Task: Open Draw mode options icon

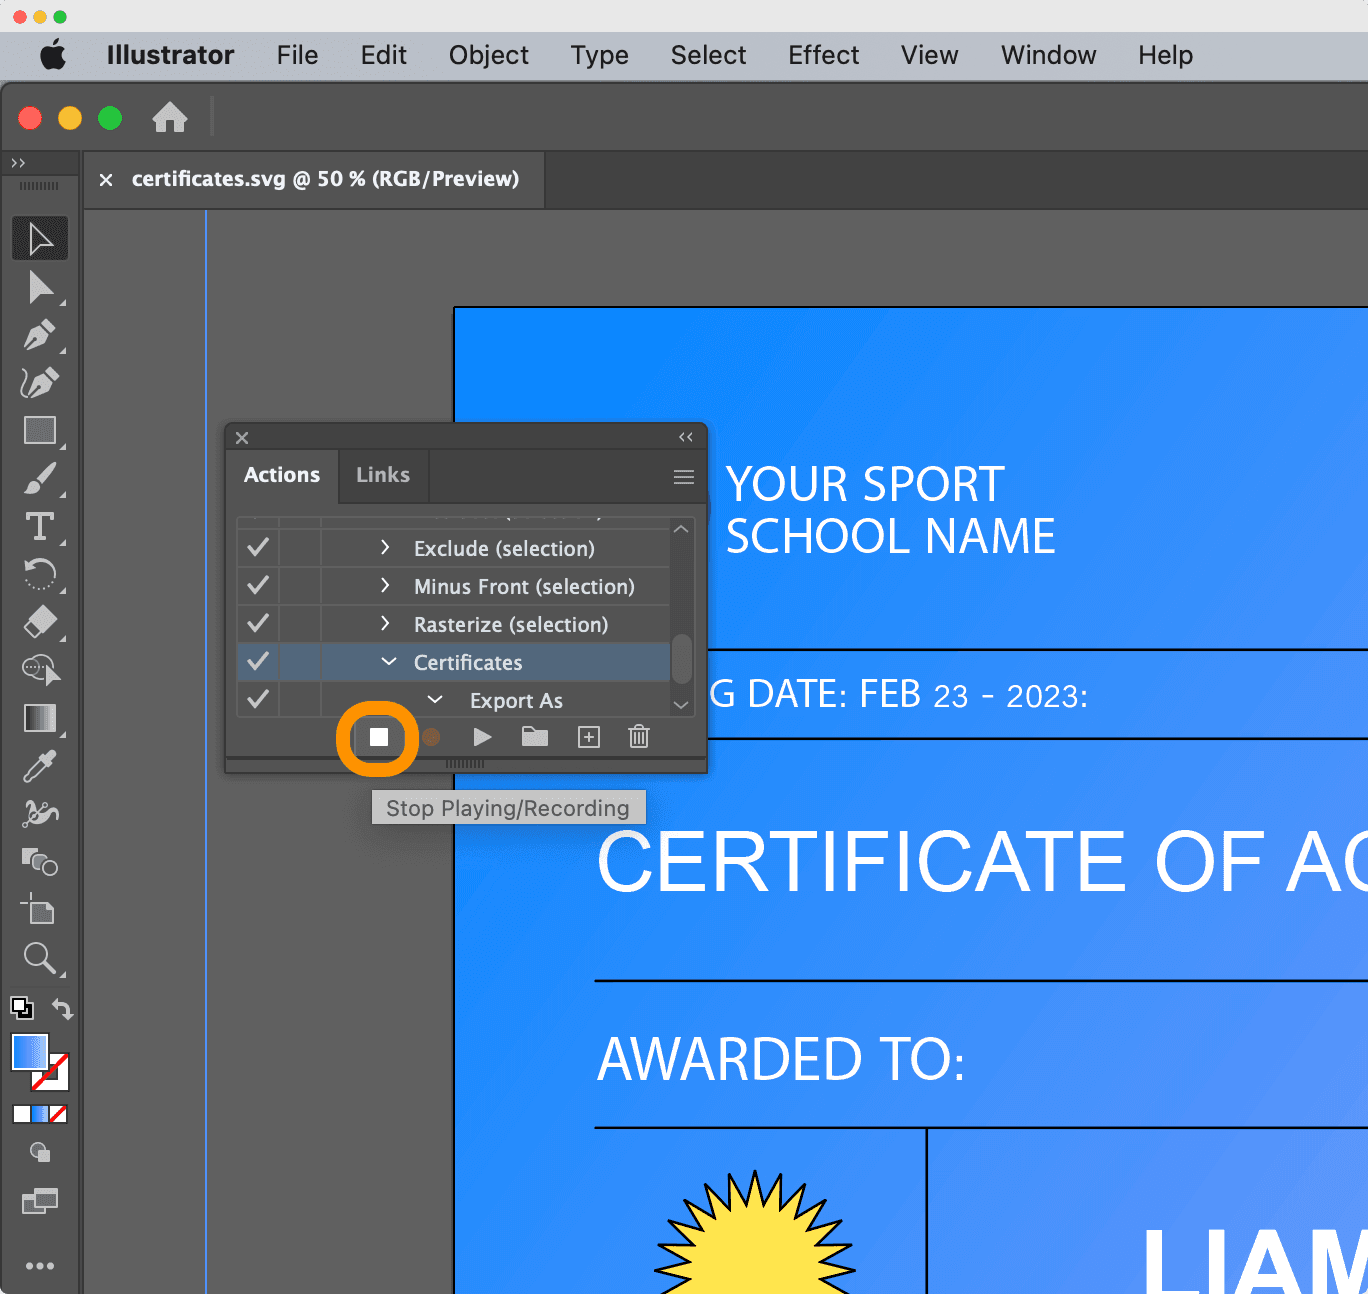Action: pyautogui.click(x=40, y=1152)
